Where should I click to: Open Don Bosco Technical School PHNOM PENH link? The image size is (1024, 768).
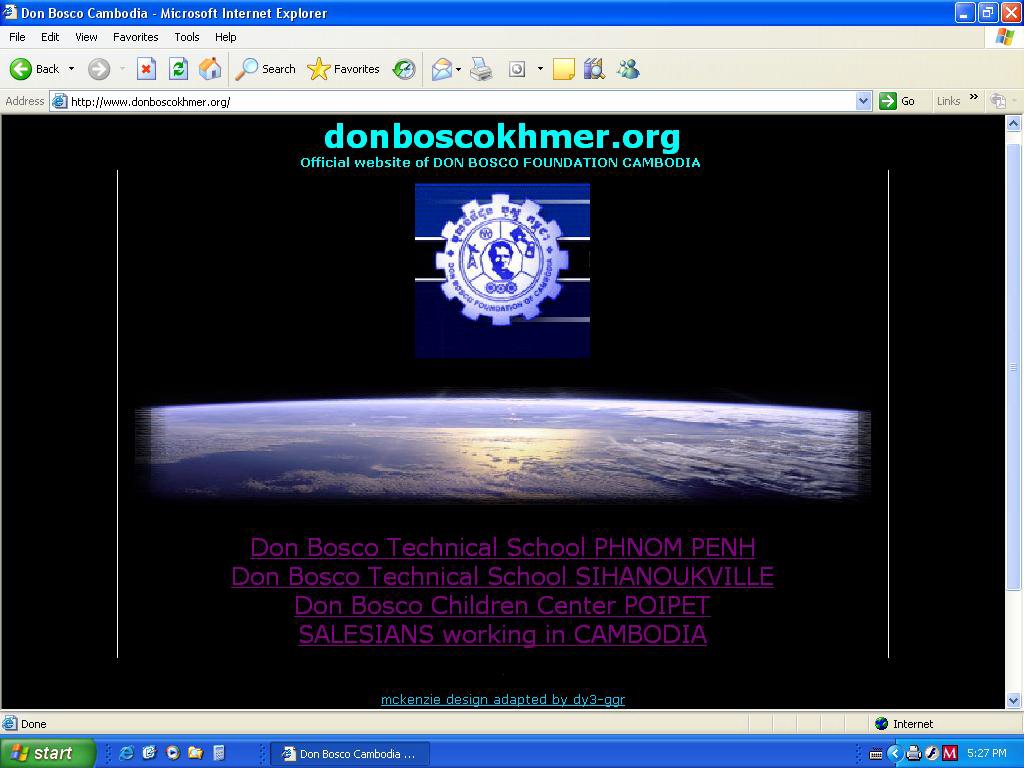coord(502,547)
